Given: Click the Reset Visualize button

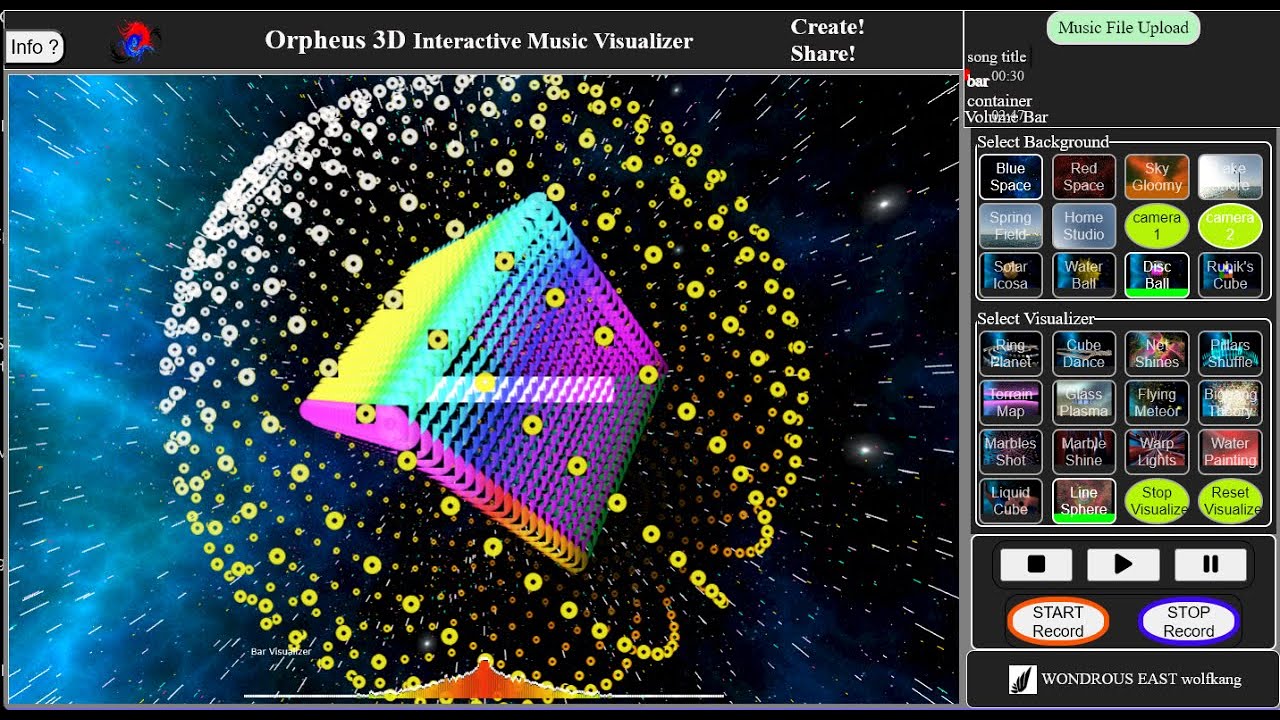Looking at the screenshot, I should [x=1230, y=500].
